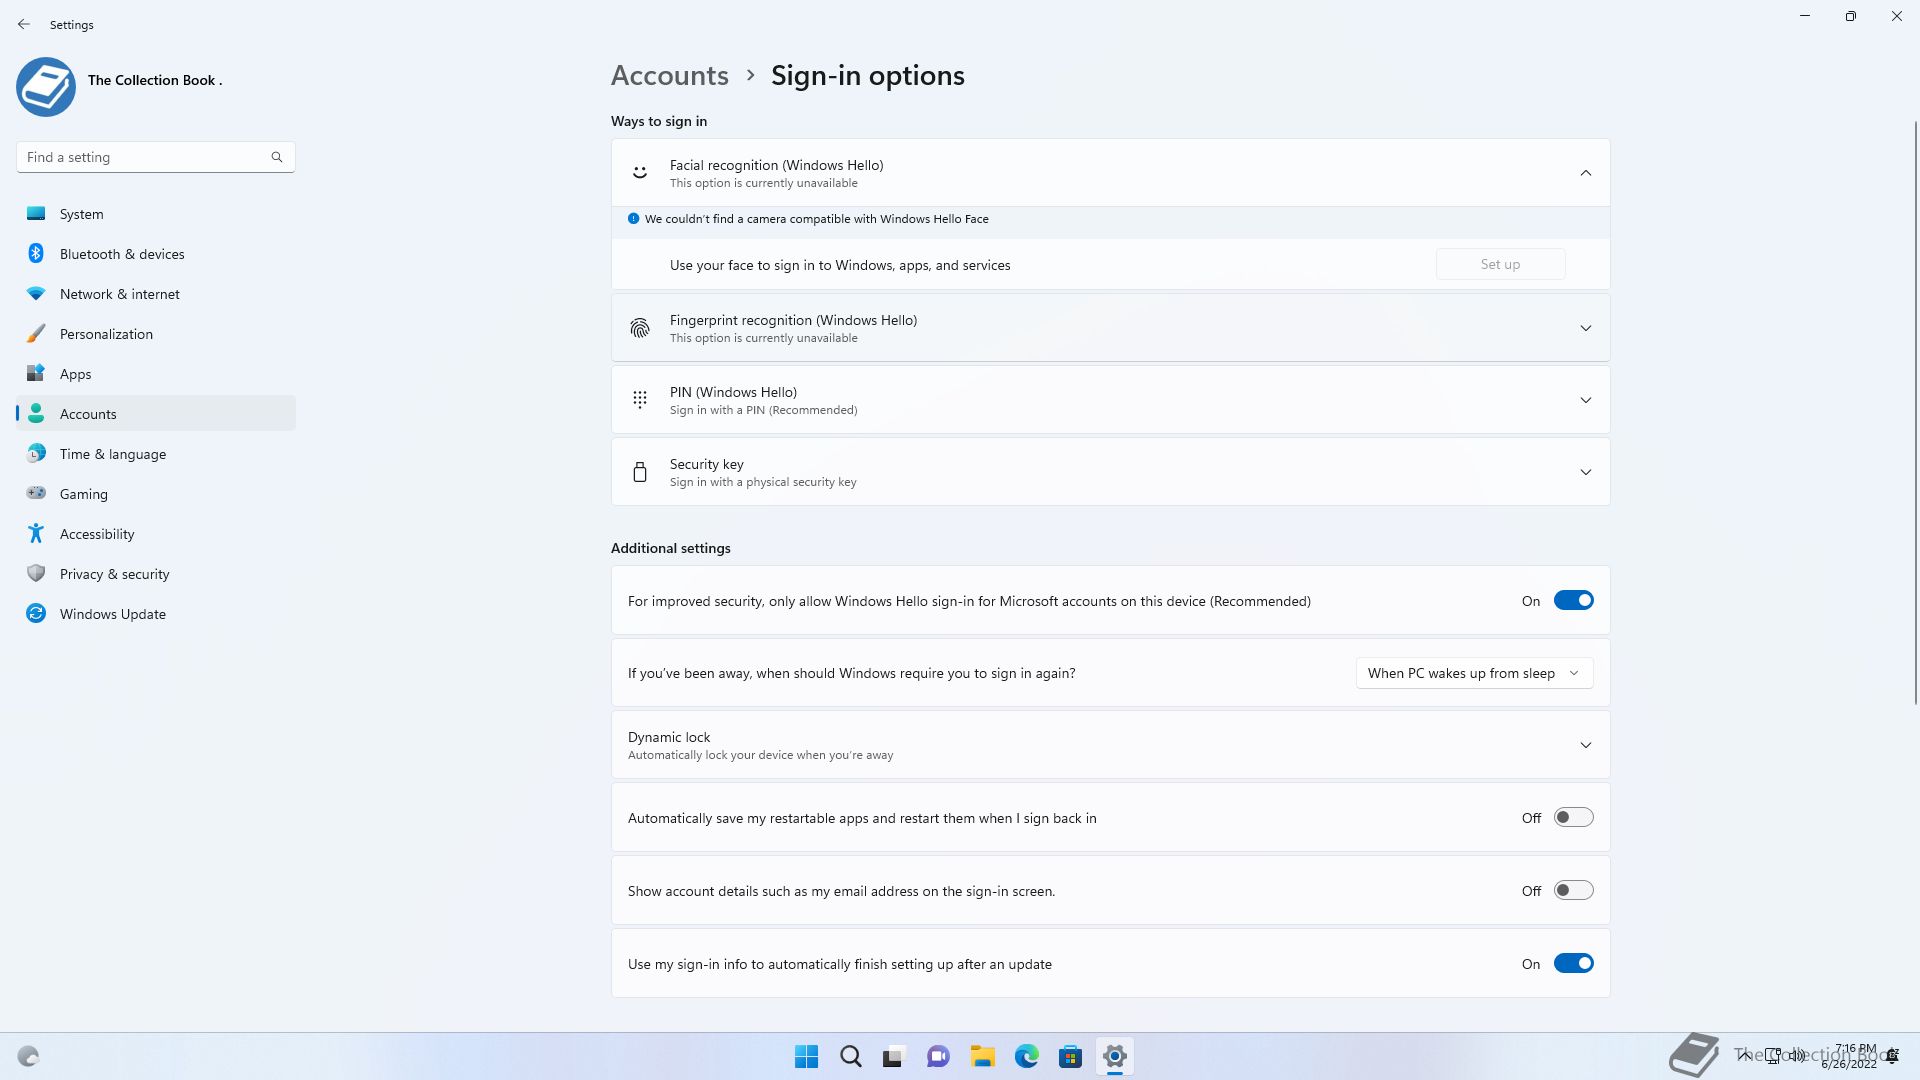The image size is (1920, 1080).
Task: Click the Bluetooth & devices icon
Action: [36, 253]
